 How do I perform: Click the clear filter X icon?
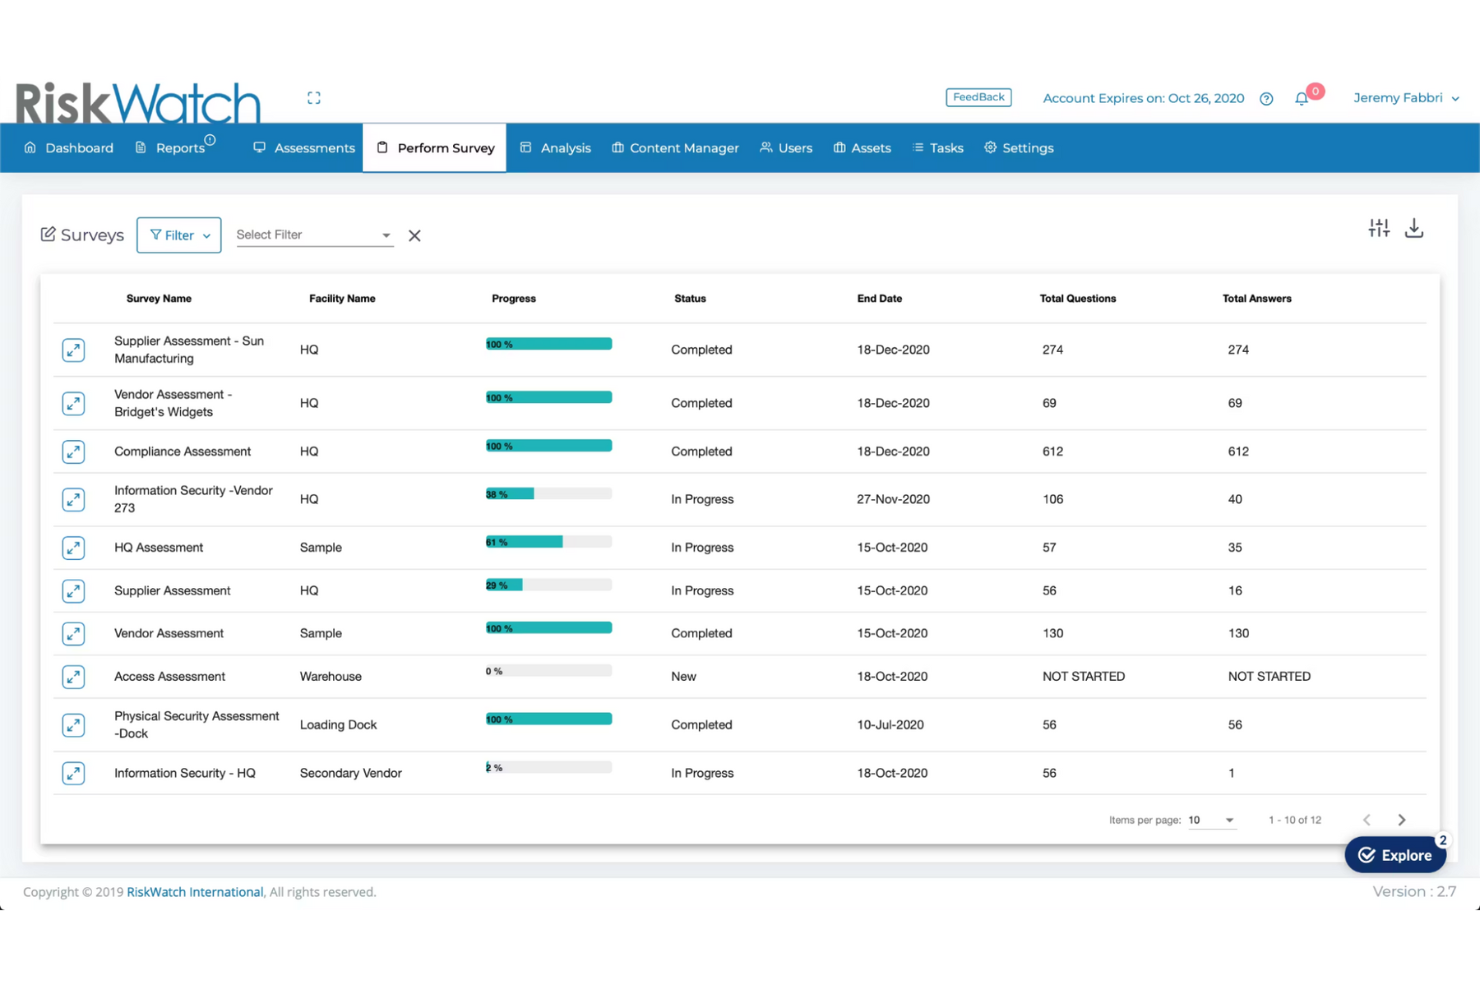click(415, 235)
